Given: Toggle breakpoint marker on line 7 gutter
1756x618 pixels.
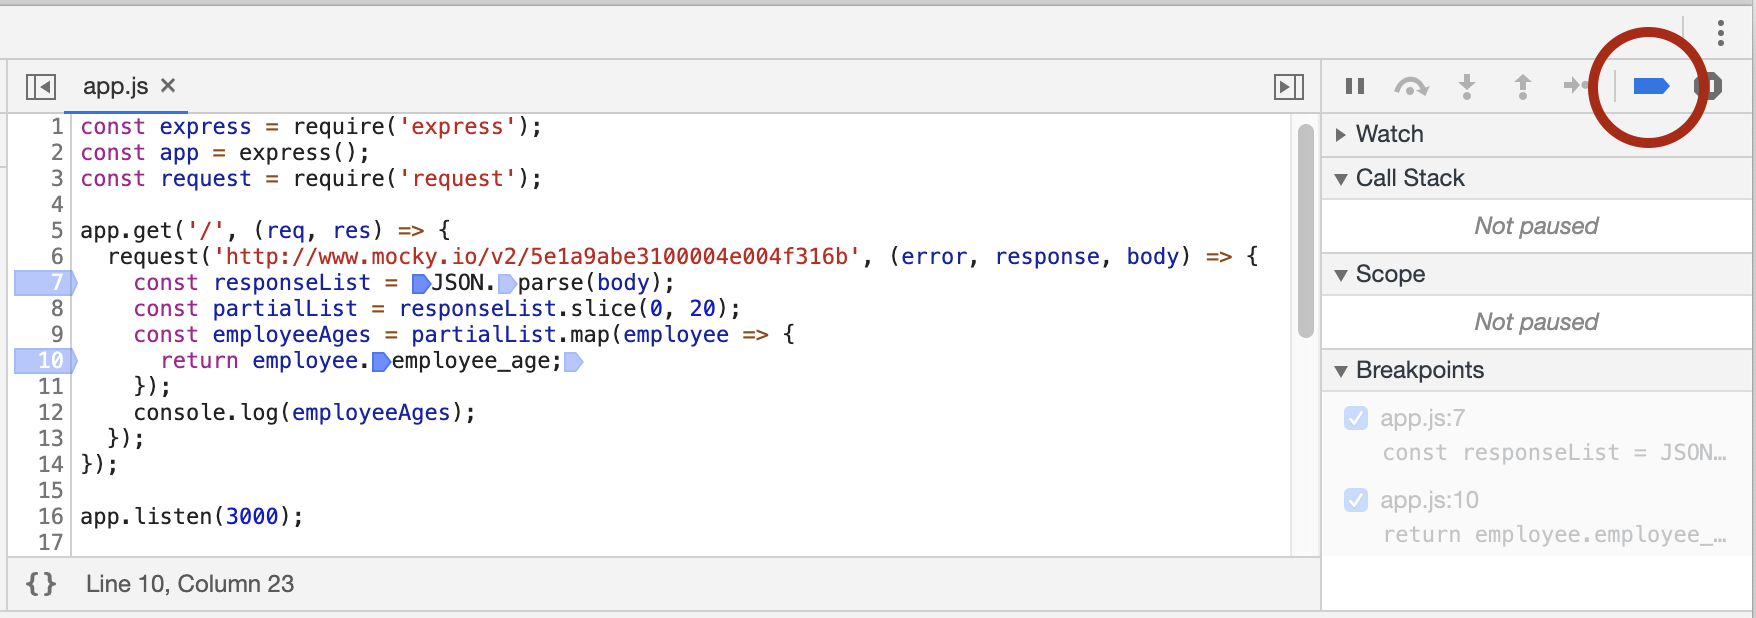Looking at the screenshot, I should coord(45,283).
